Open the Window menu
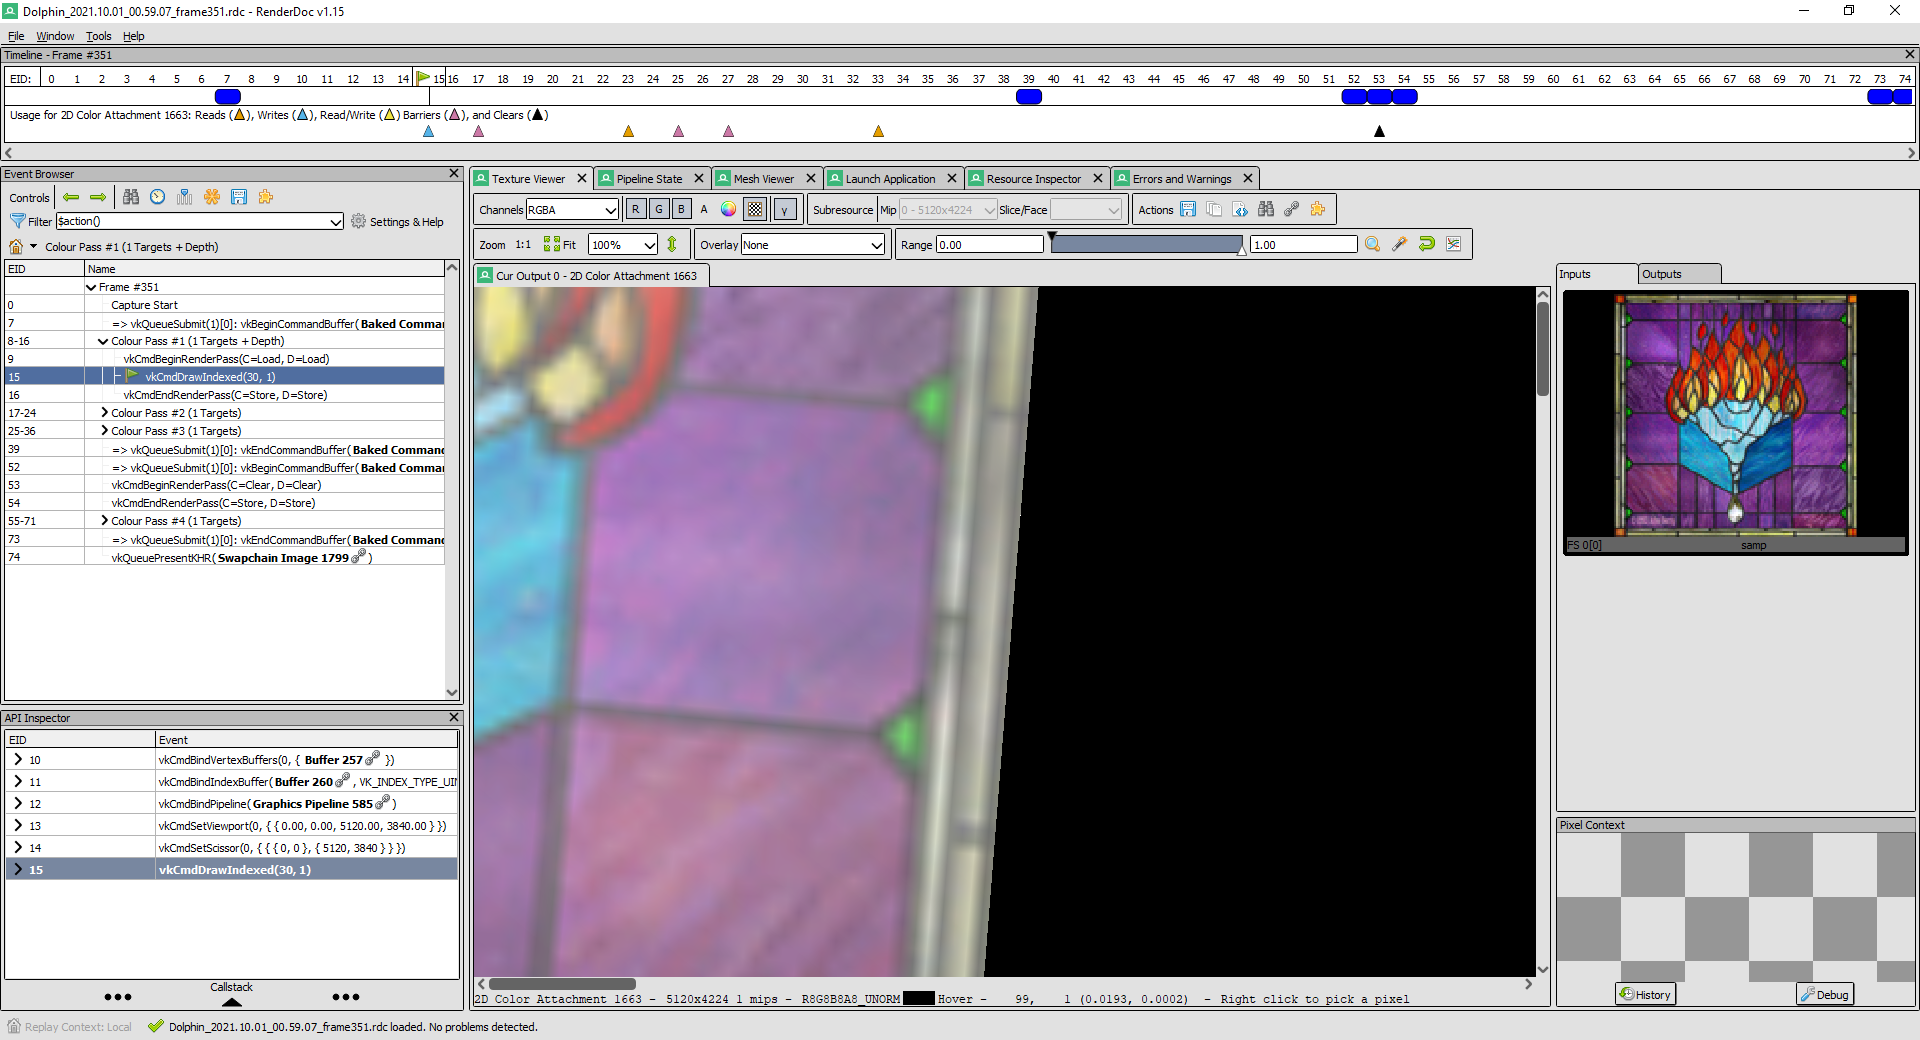The image size is (1920, 1040). 55,36
